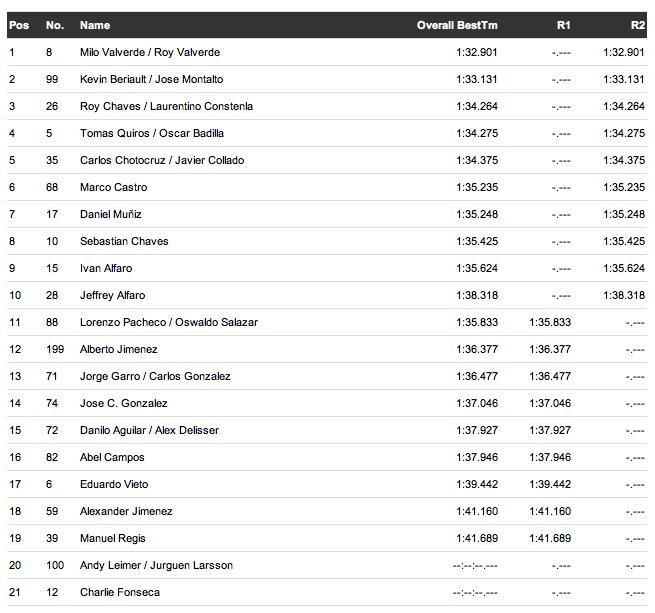Select the Milo Valverde / Roy Valverde entry
655x613 pixels.
(x=150, y=52)
